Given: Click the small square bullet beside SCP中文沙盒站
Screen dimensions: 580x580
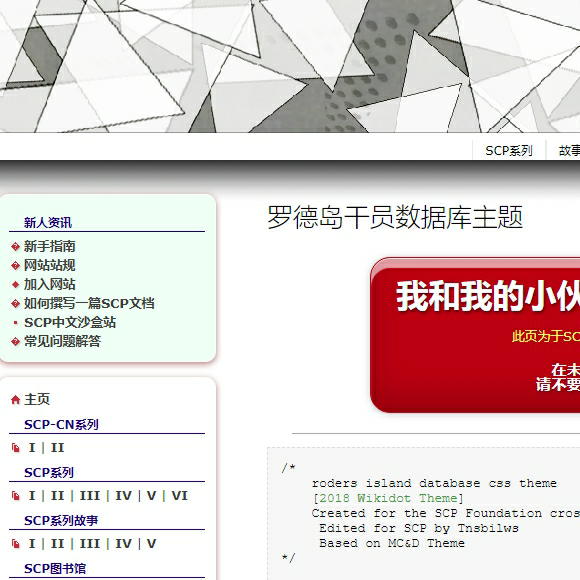Looking at the screenshot, I should point(15,323).
